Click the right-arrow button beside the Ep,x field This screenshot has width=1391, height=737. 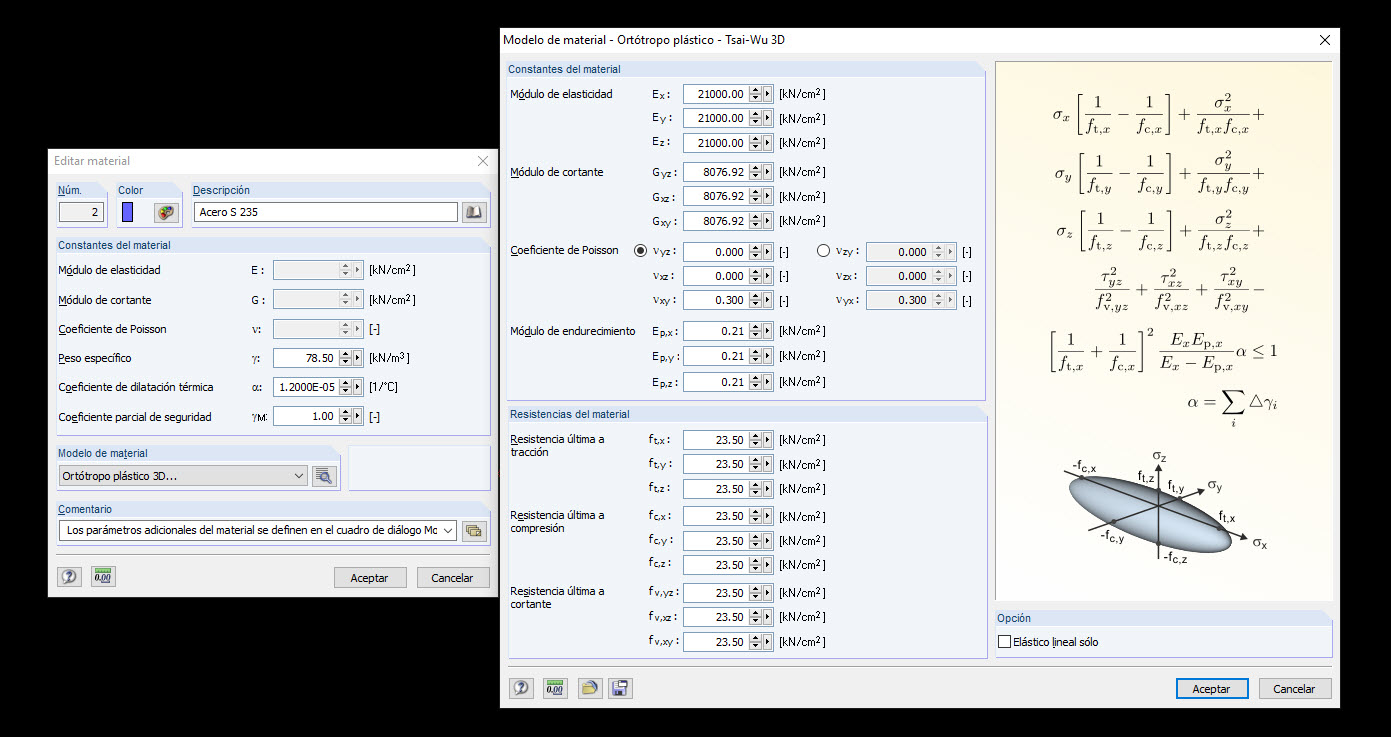coord(768,331)
